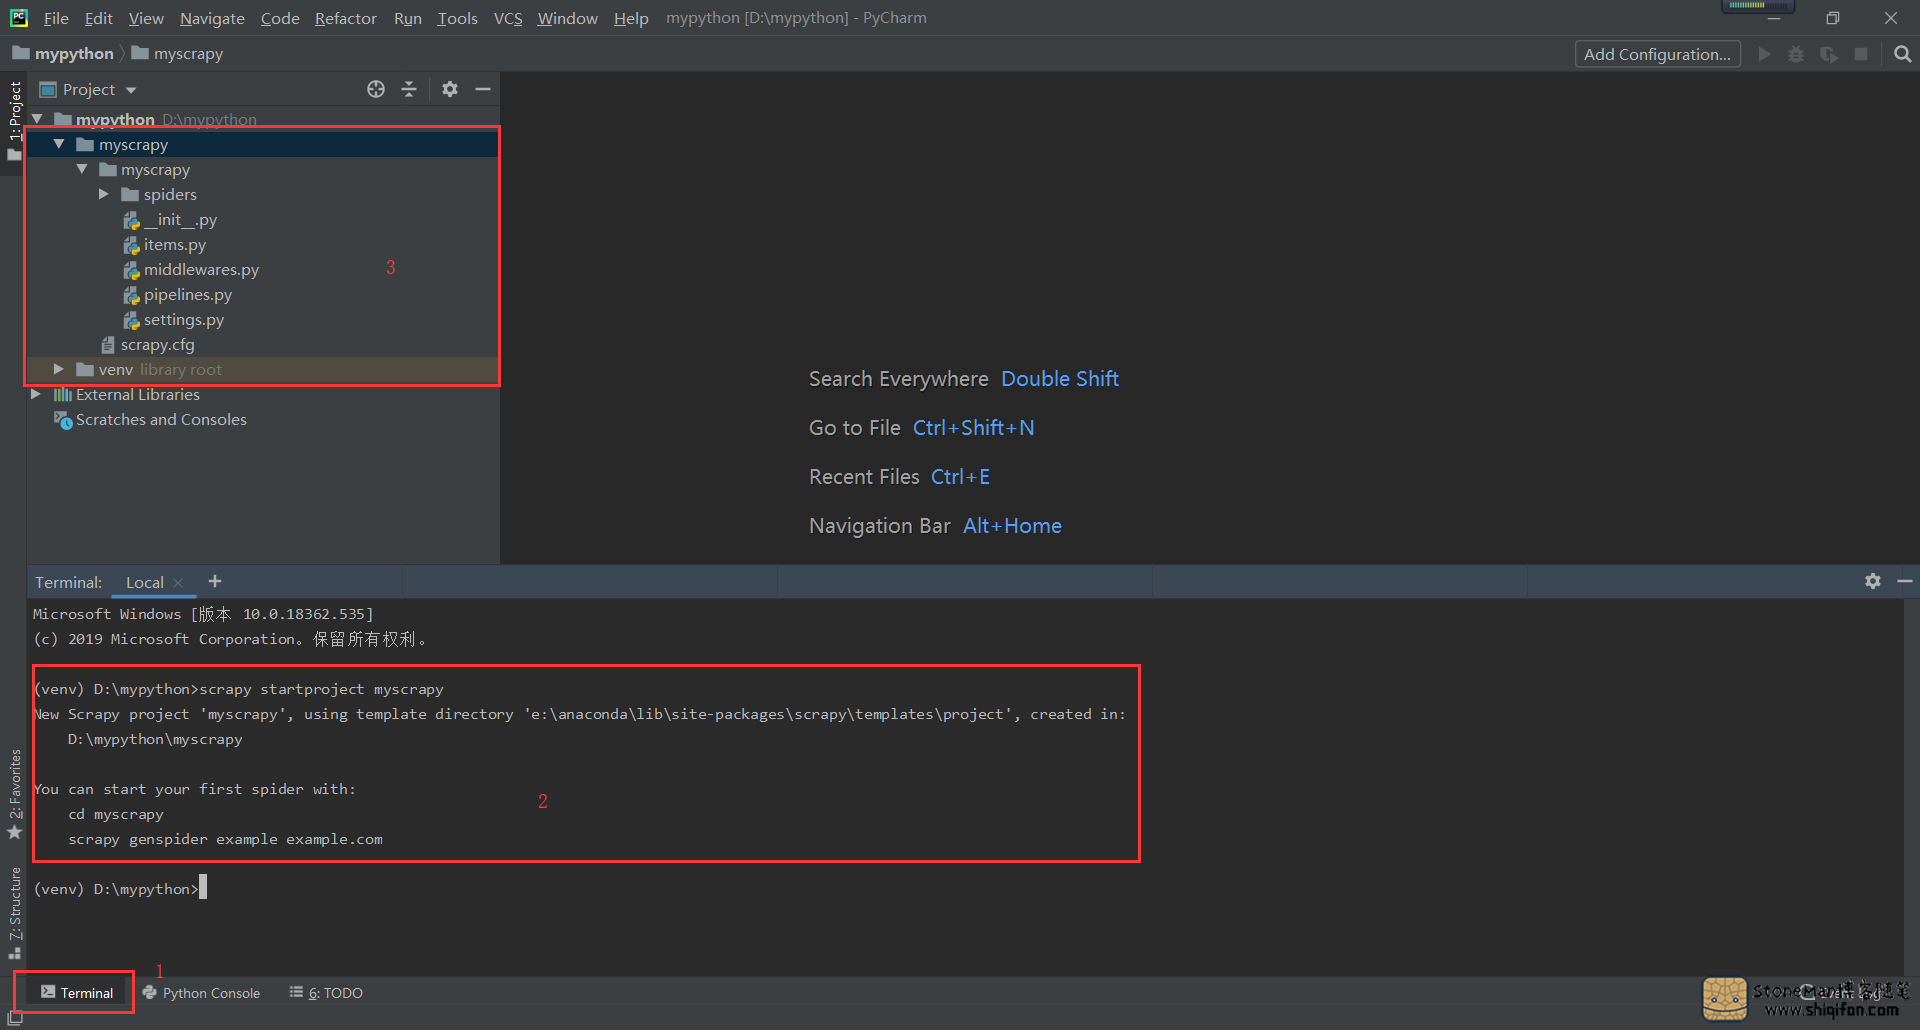This screenshot has width=1920, height=1030.
Task: Click the terminal command prompt line
Action: tap(120, 888)
